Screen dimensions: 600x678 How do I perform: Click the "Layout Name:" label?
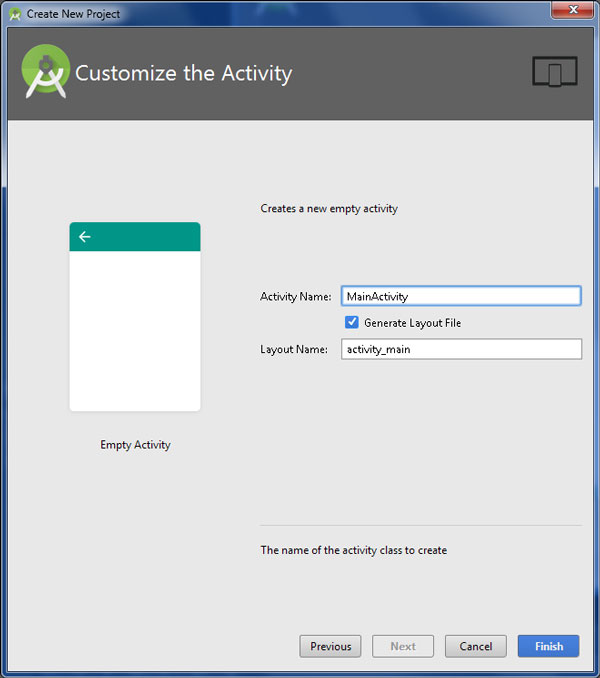click(294, 350)
